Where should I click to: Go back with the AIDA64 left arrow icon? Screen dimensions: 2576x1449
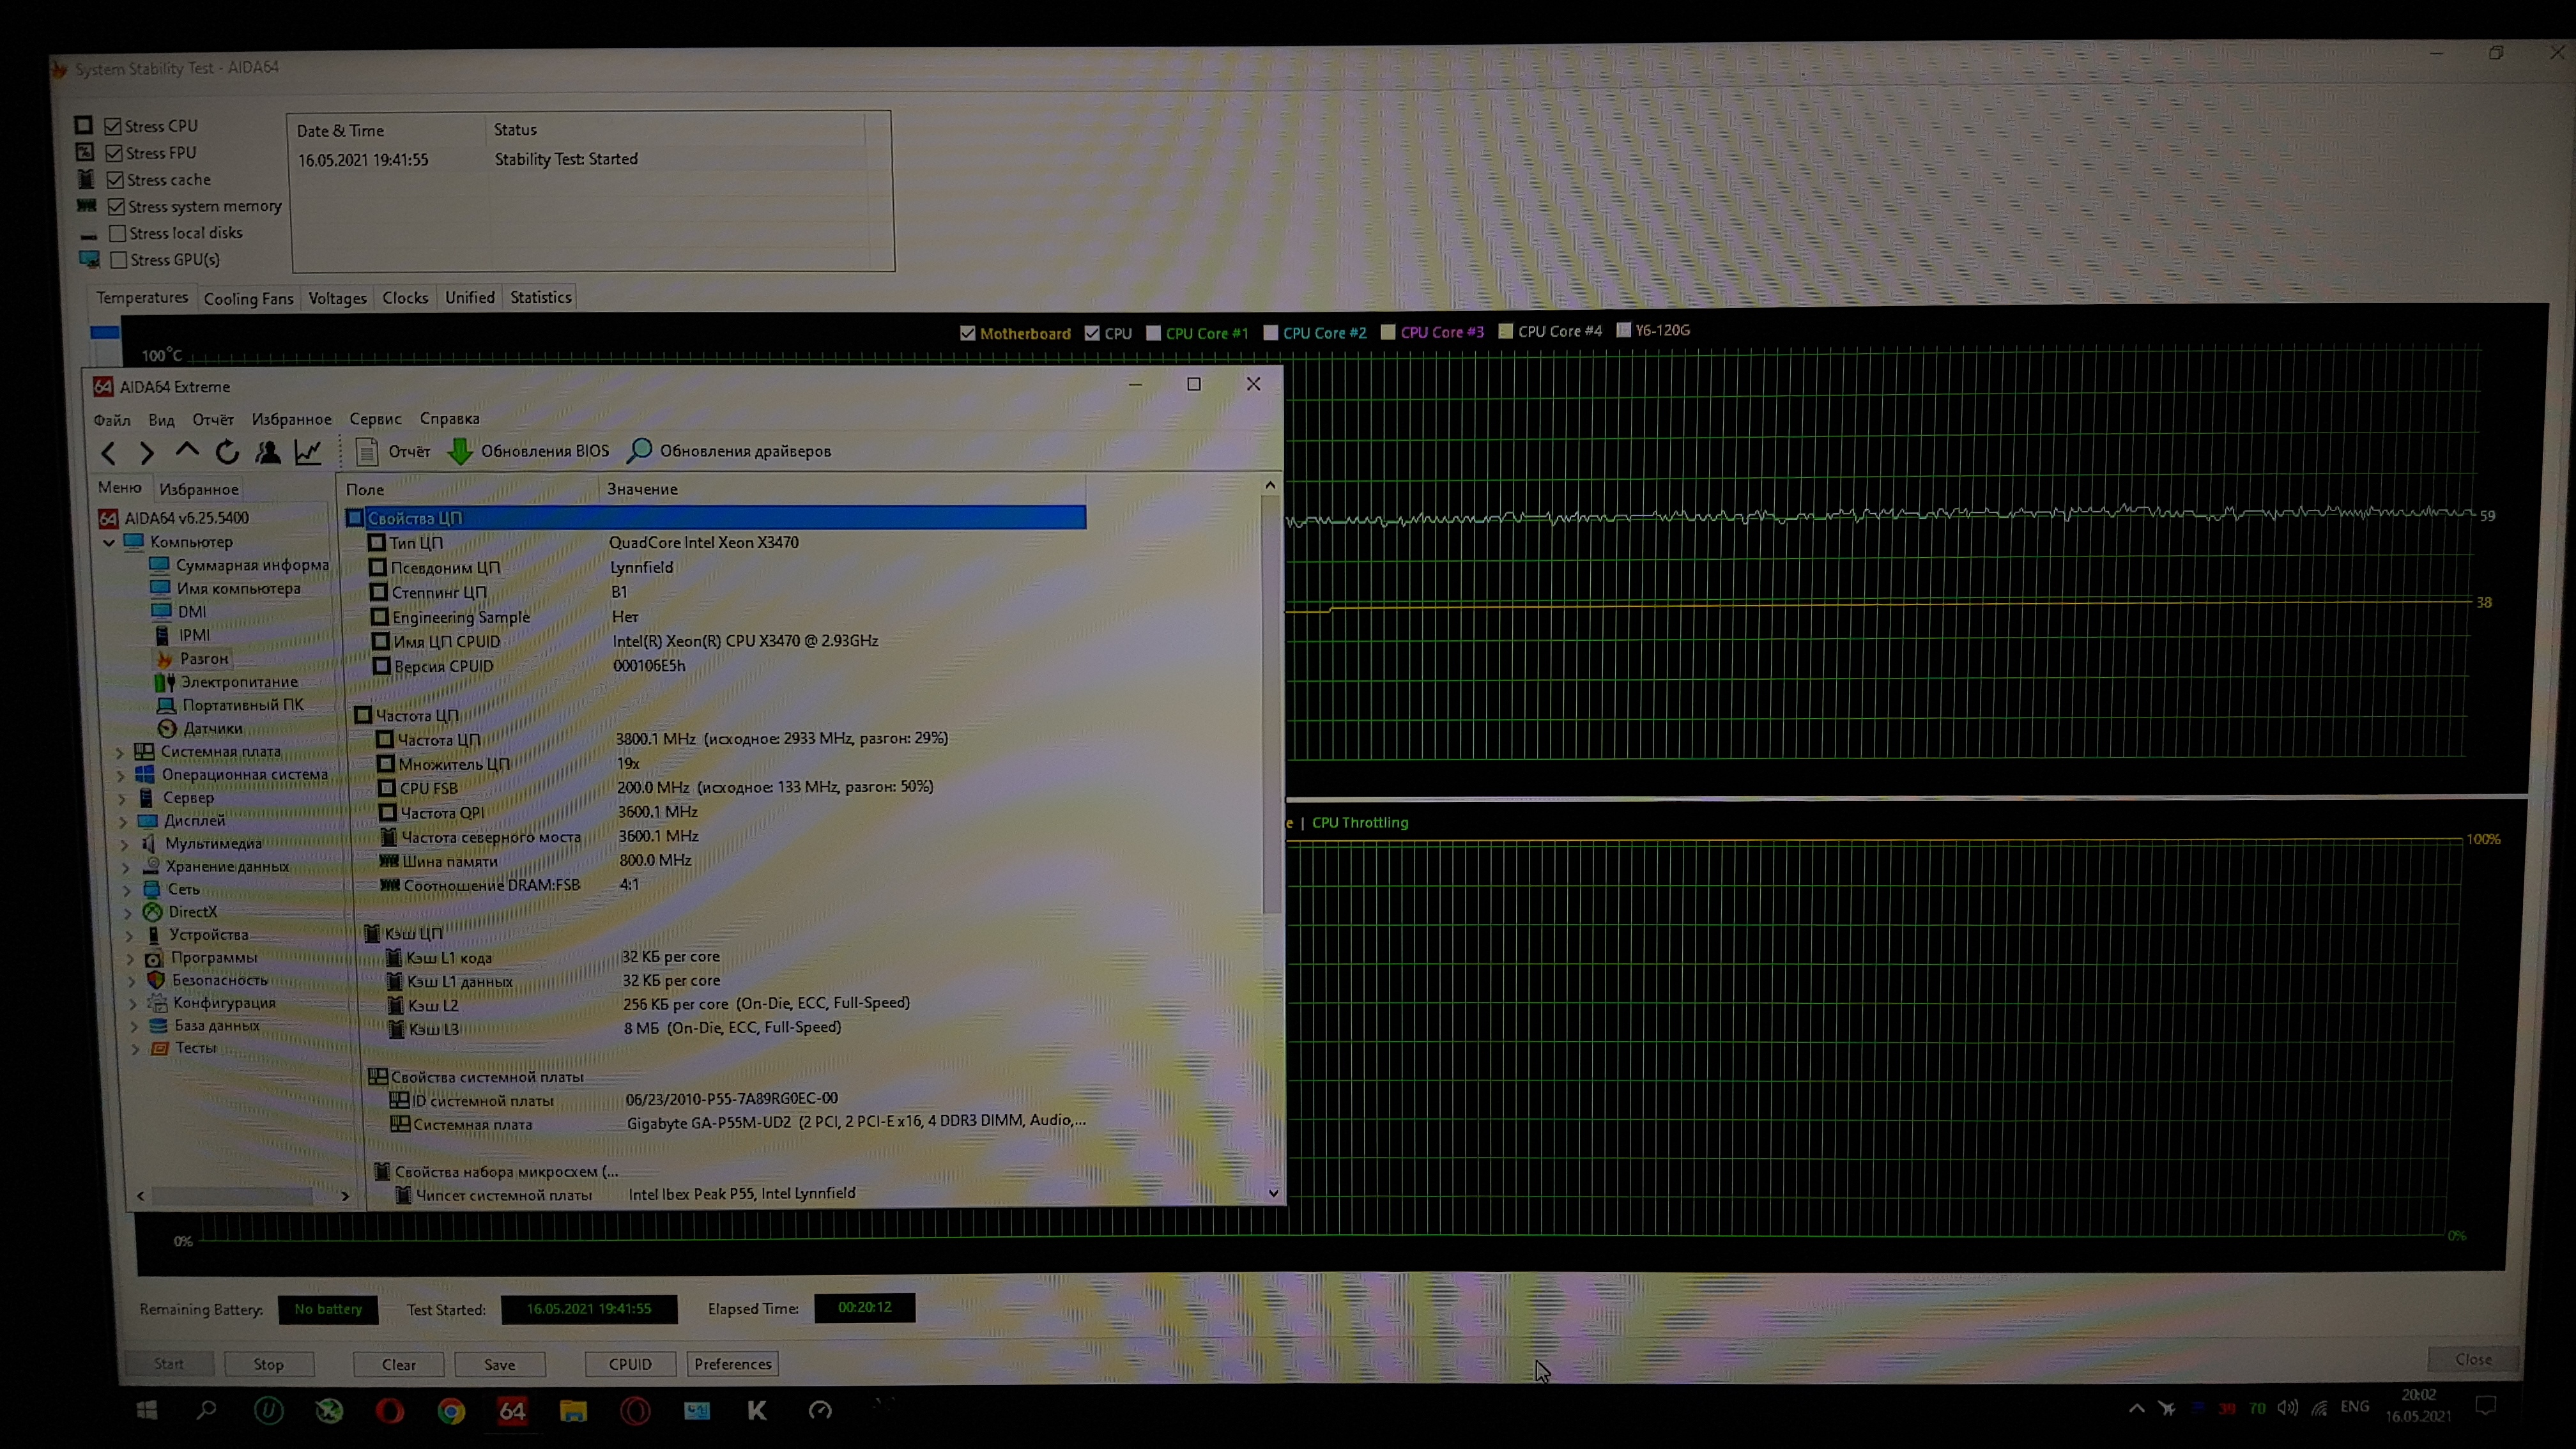[x=108, y=453]
